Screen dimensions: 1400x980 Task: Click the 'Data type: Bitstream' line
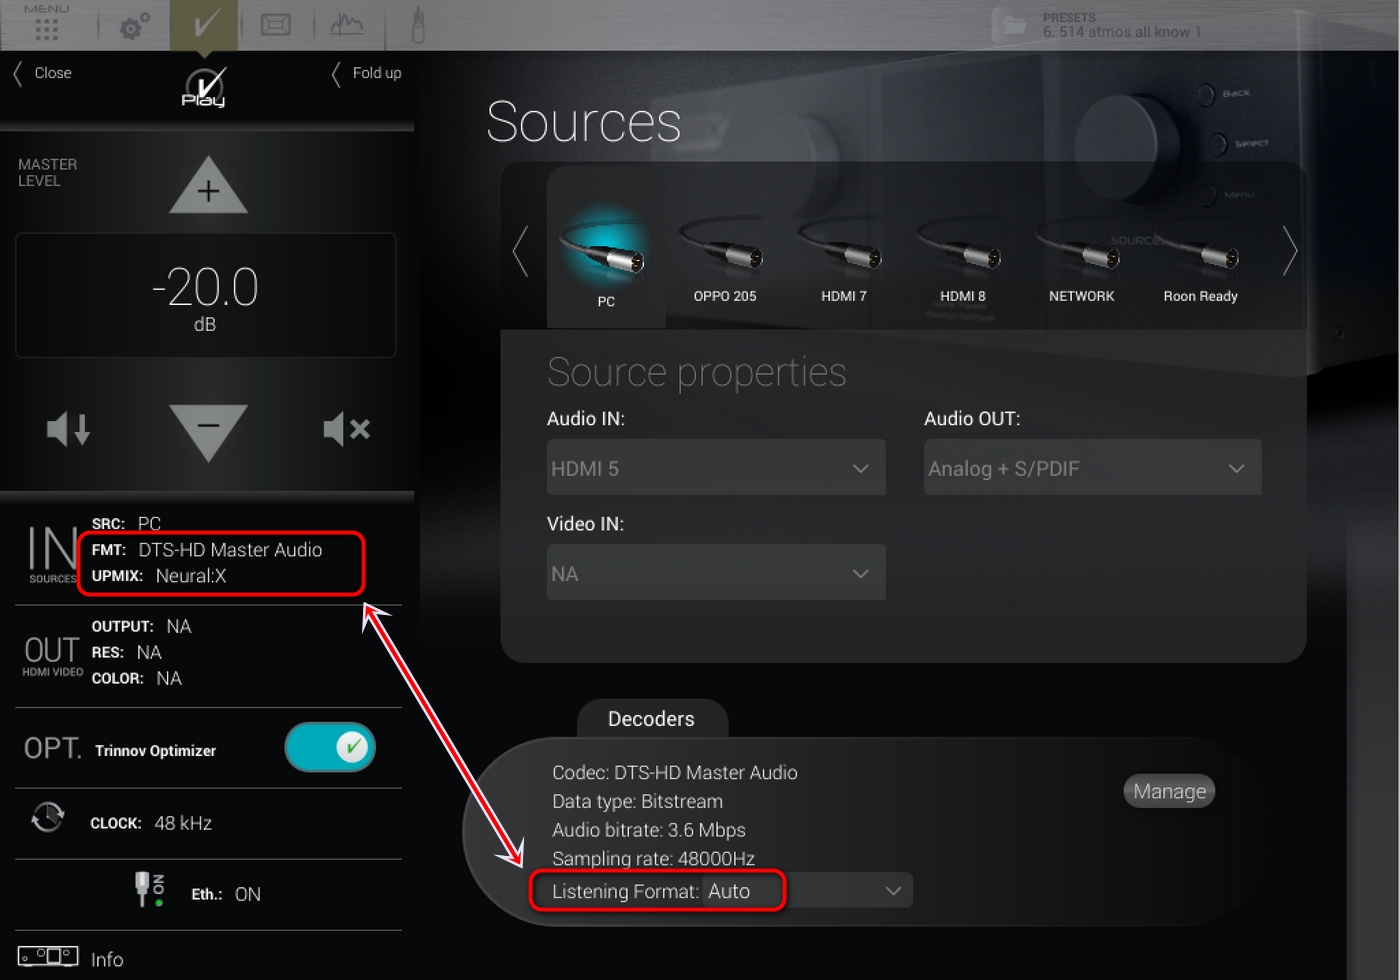tap(637, 802)
